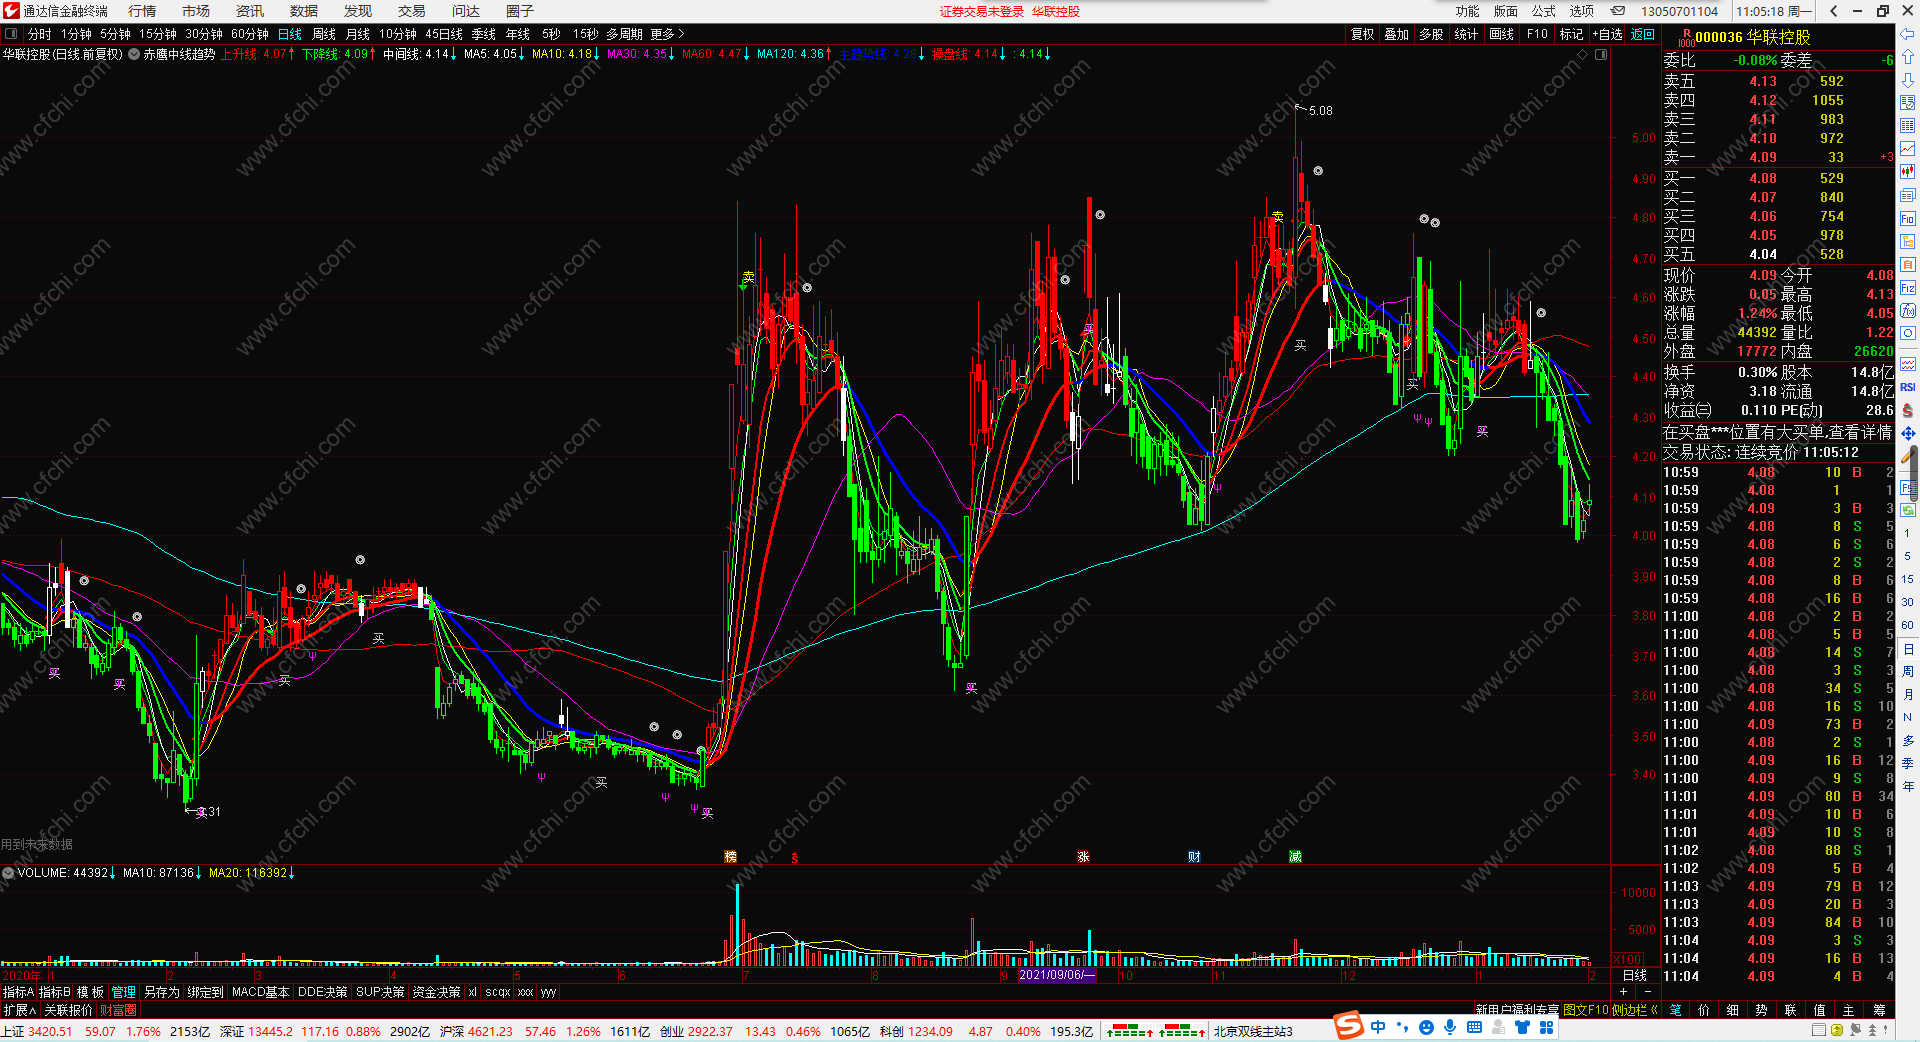
Task: Open the wavy indicator line icon in sidebar
Action: click(1908, 364)
